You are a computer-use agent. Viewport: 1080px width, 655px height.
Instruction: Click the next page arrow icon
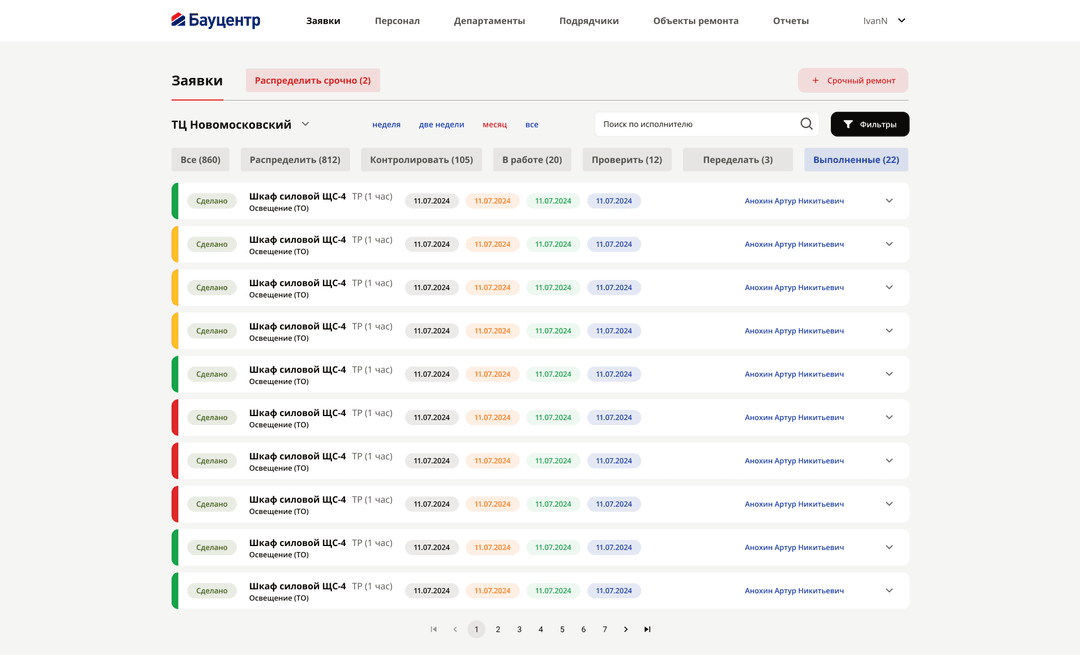click(625, 629)
